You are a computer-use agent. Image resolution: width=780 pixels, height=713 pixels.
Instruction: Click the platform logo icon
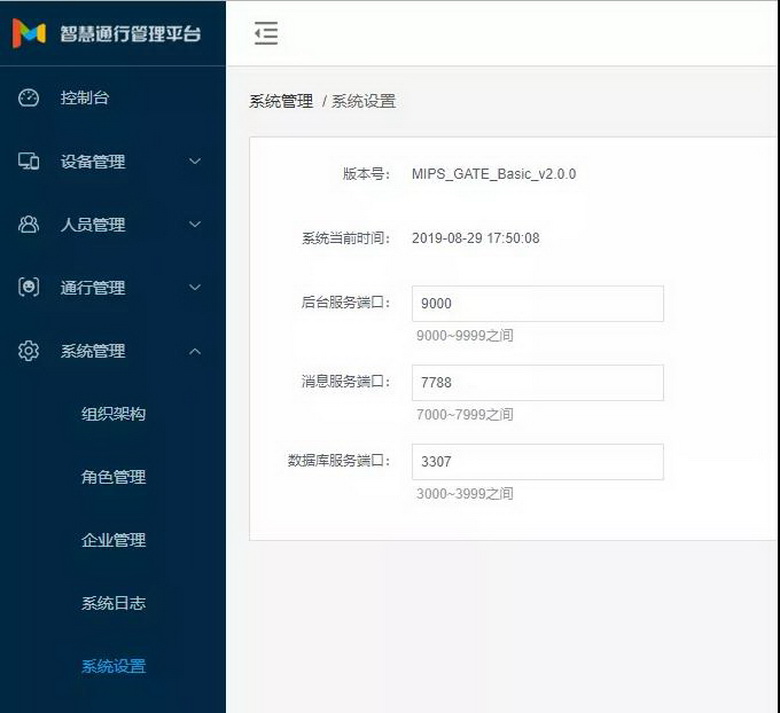[x=29, y=33]
